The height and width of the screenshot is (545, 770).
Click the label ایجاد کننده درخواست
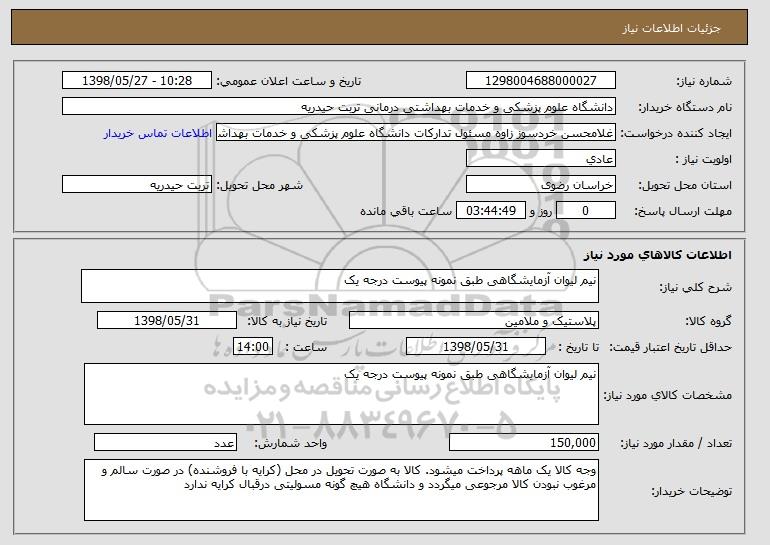point(676,133)
